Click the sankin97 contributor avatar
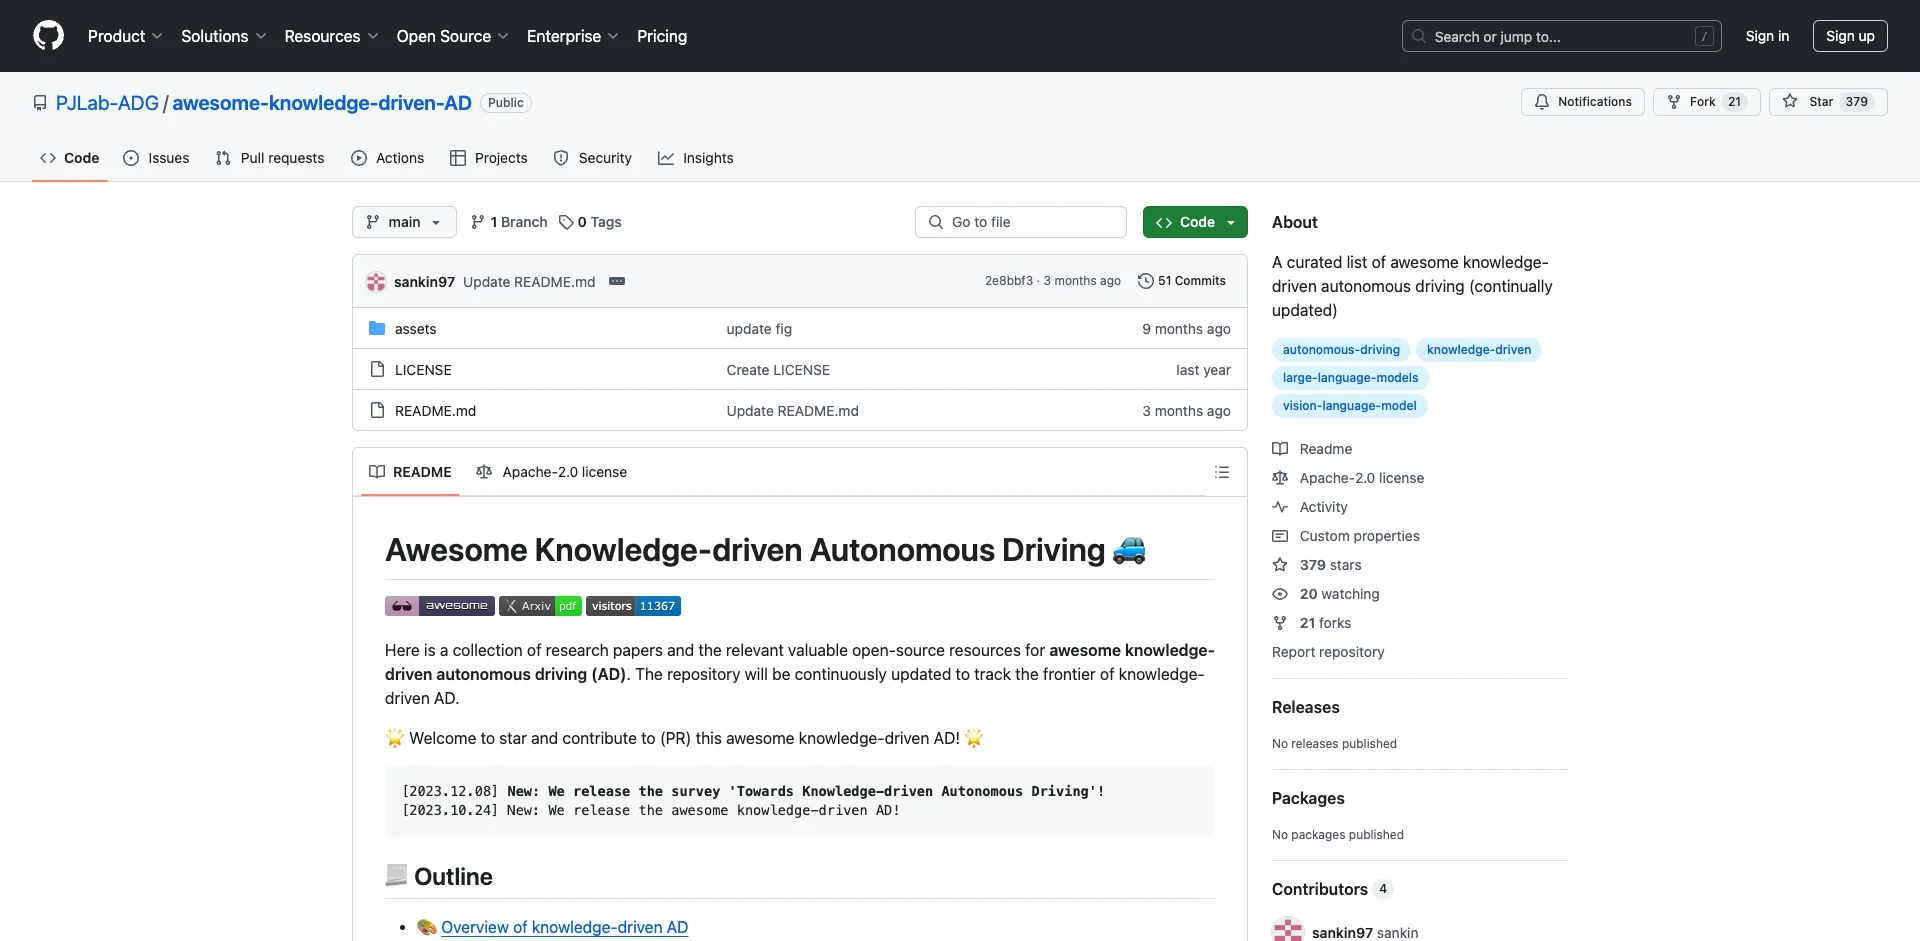 point(1288,930)
